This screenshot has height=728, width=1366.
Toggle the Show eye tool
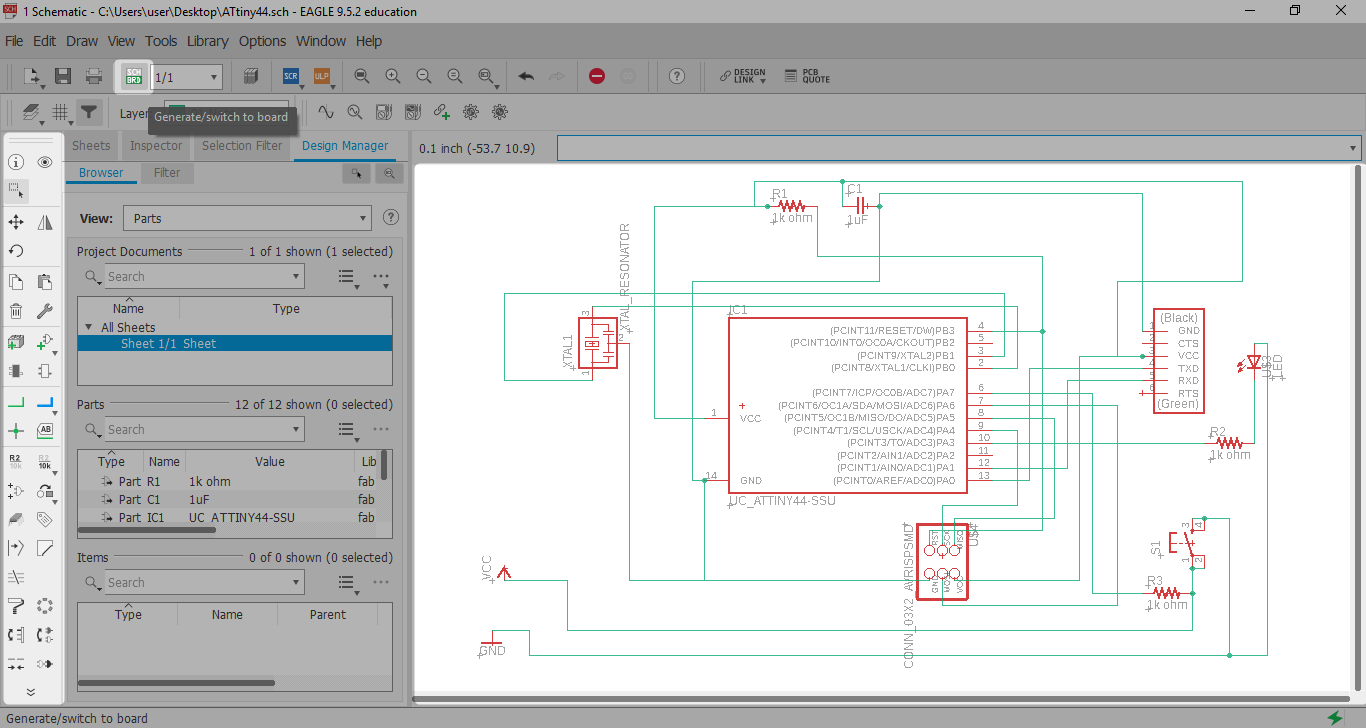tap(45, 162)
